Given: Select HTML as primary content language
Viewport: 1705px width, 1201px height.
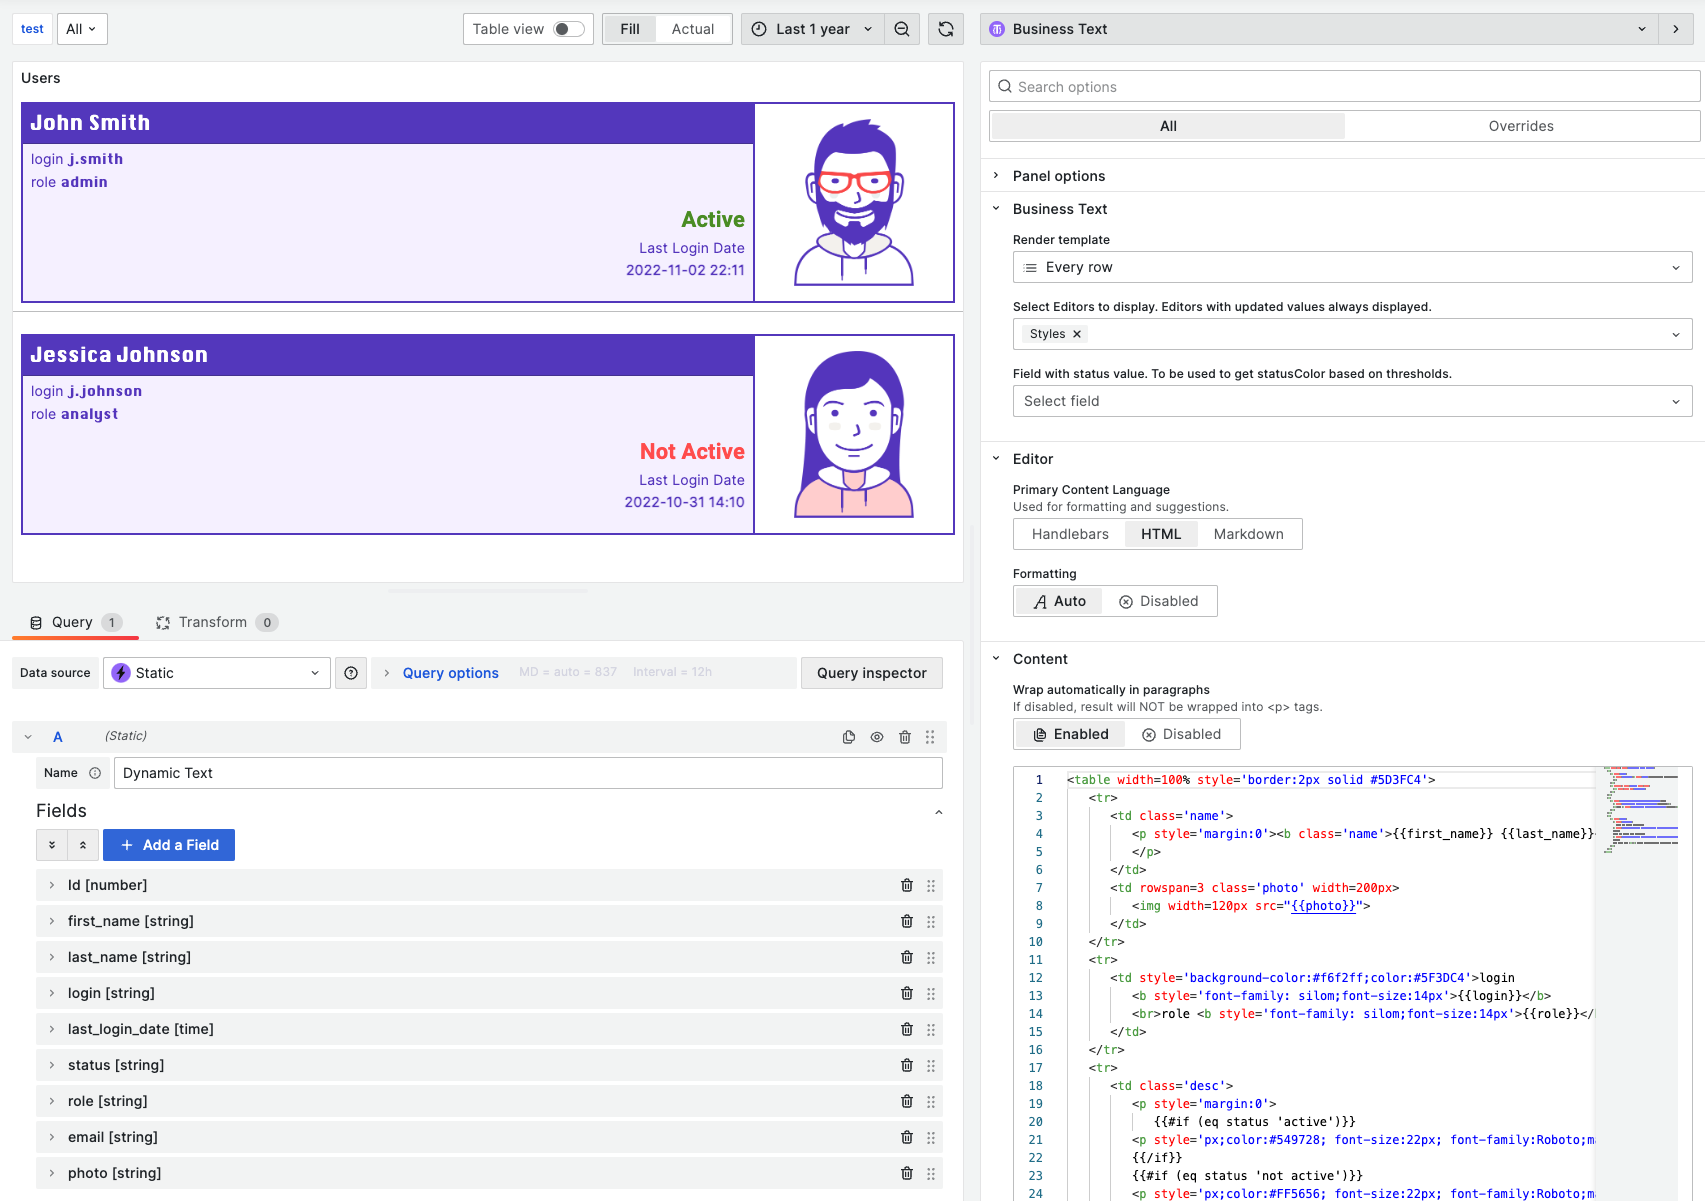Looking at the screenshot, I should (x=1161, y=534).
